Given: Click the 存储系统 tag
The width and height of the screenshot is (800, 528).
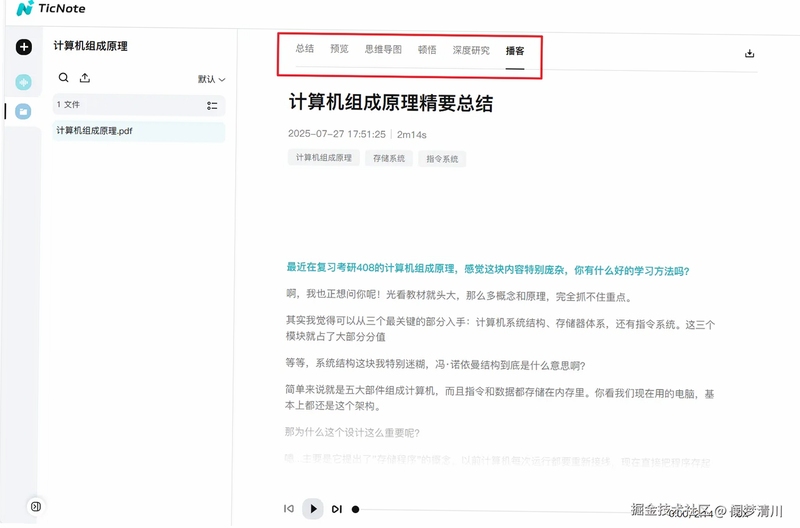Looking at the screenshot, I should [x=389, y=159].
